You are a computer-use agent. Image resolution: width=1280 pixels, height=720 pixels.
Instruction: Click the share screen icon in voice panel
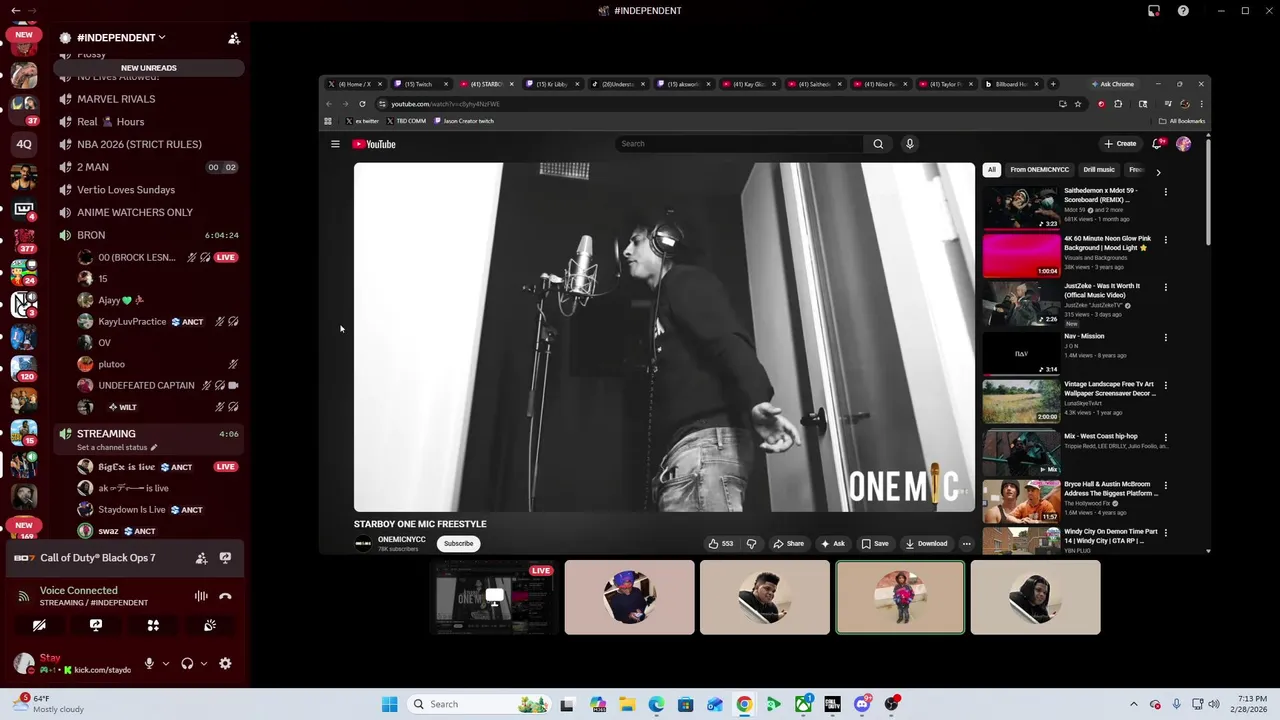click(x=96, y=625)
